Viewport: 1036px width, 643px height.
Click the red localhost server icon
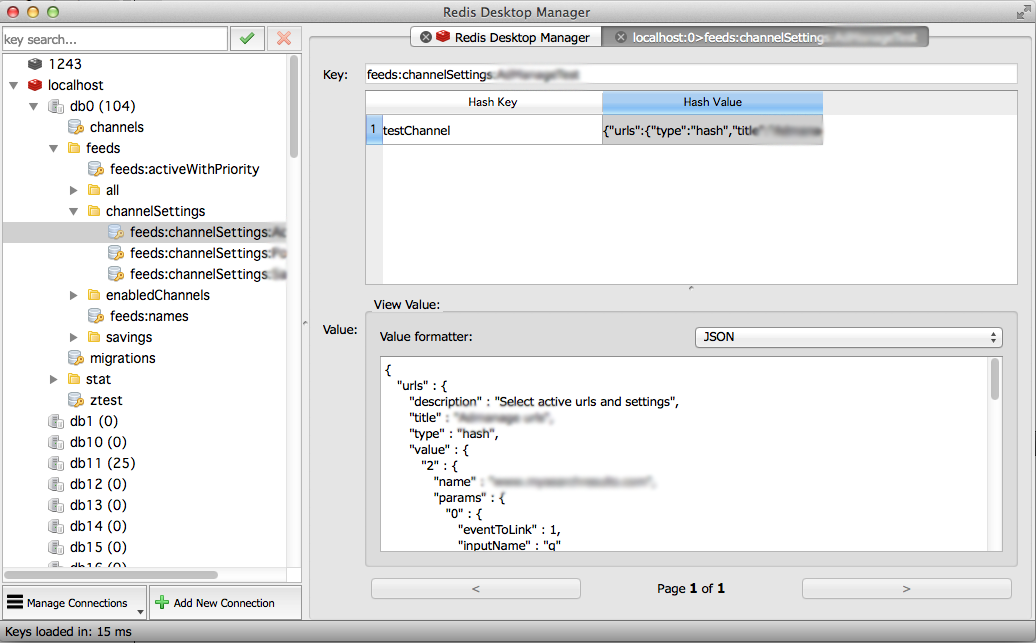click(x=35, y=85)
